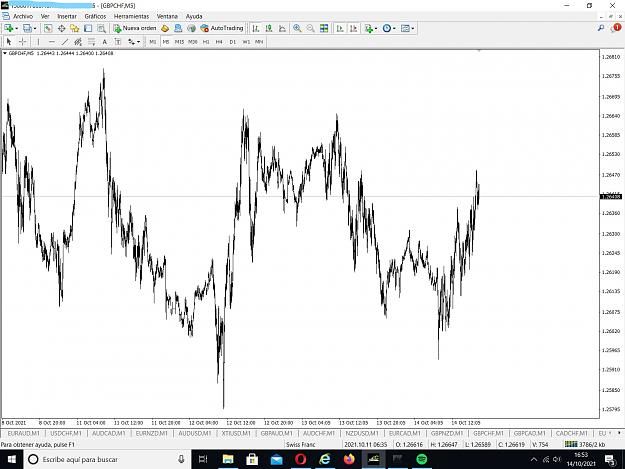Click the search magnifier icon at top right
625x469 pixels.
pos(601,28)
